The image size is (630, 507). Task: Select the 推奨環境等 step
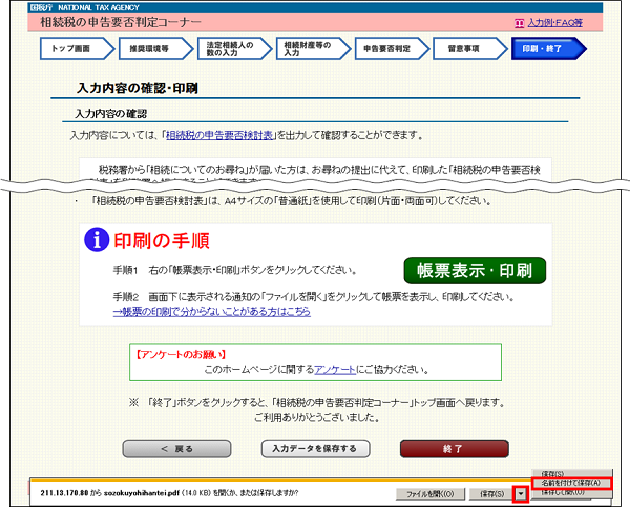[x=156, y=49]
